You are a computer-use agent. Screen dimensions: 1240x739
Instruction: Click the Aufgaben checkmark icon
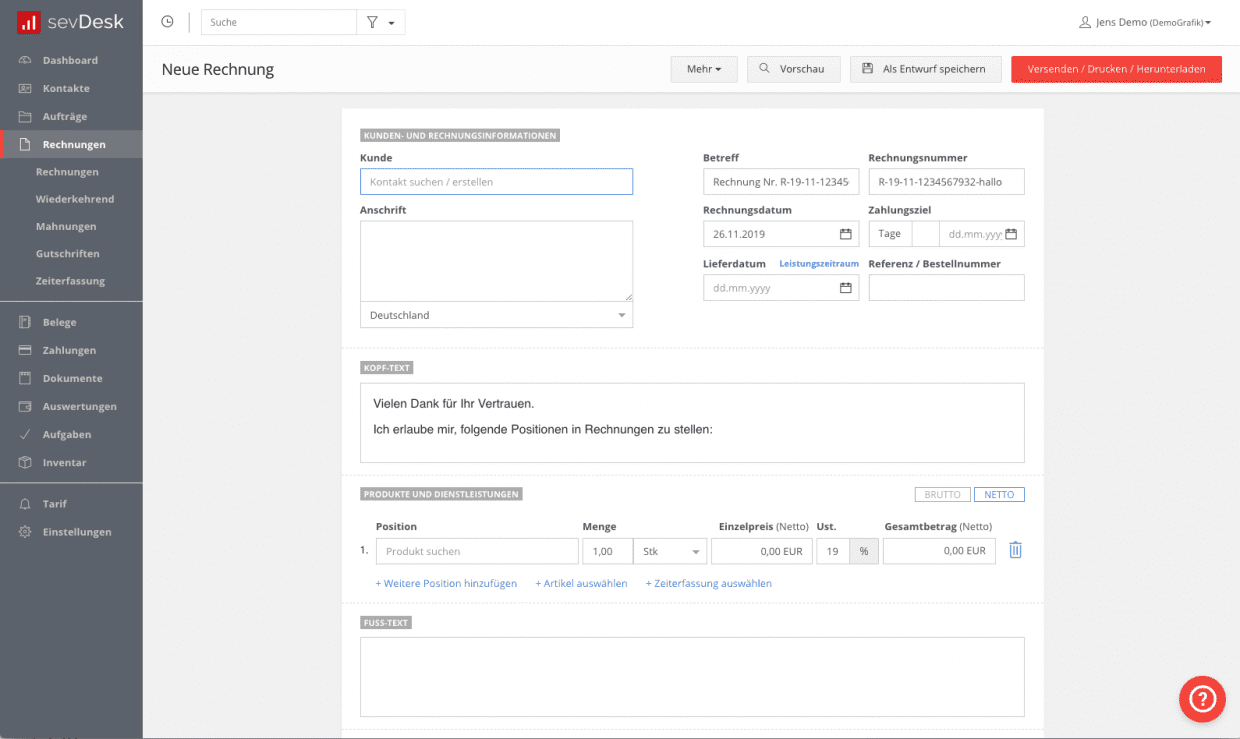(x=25, y=435)
